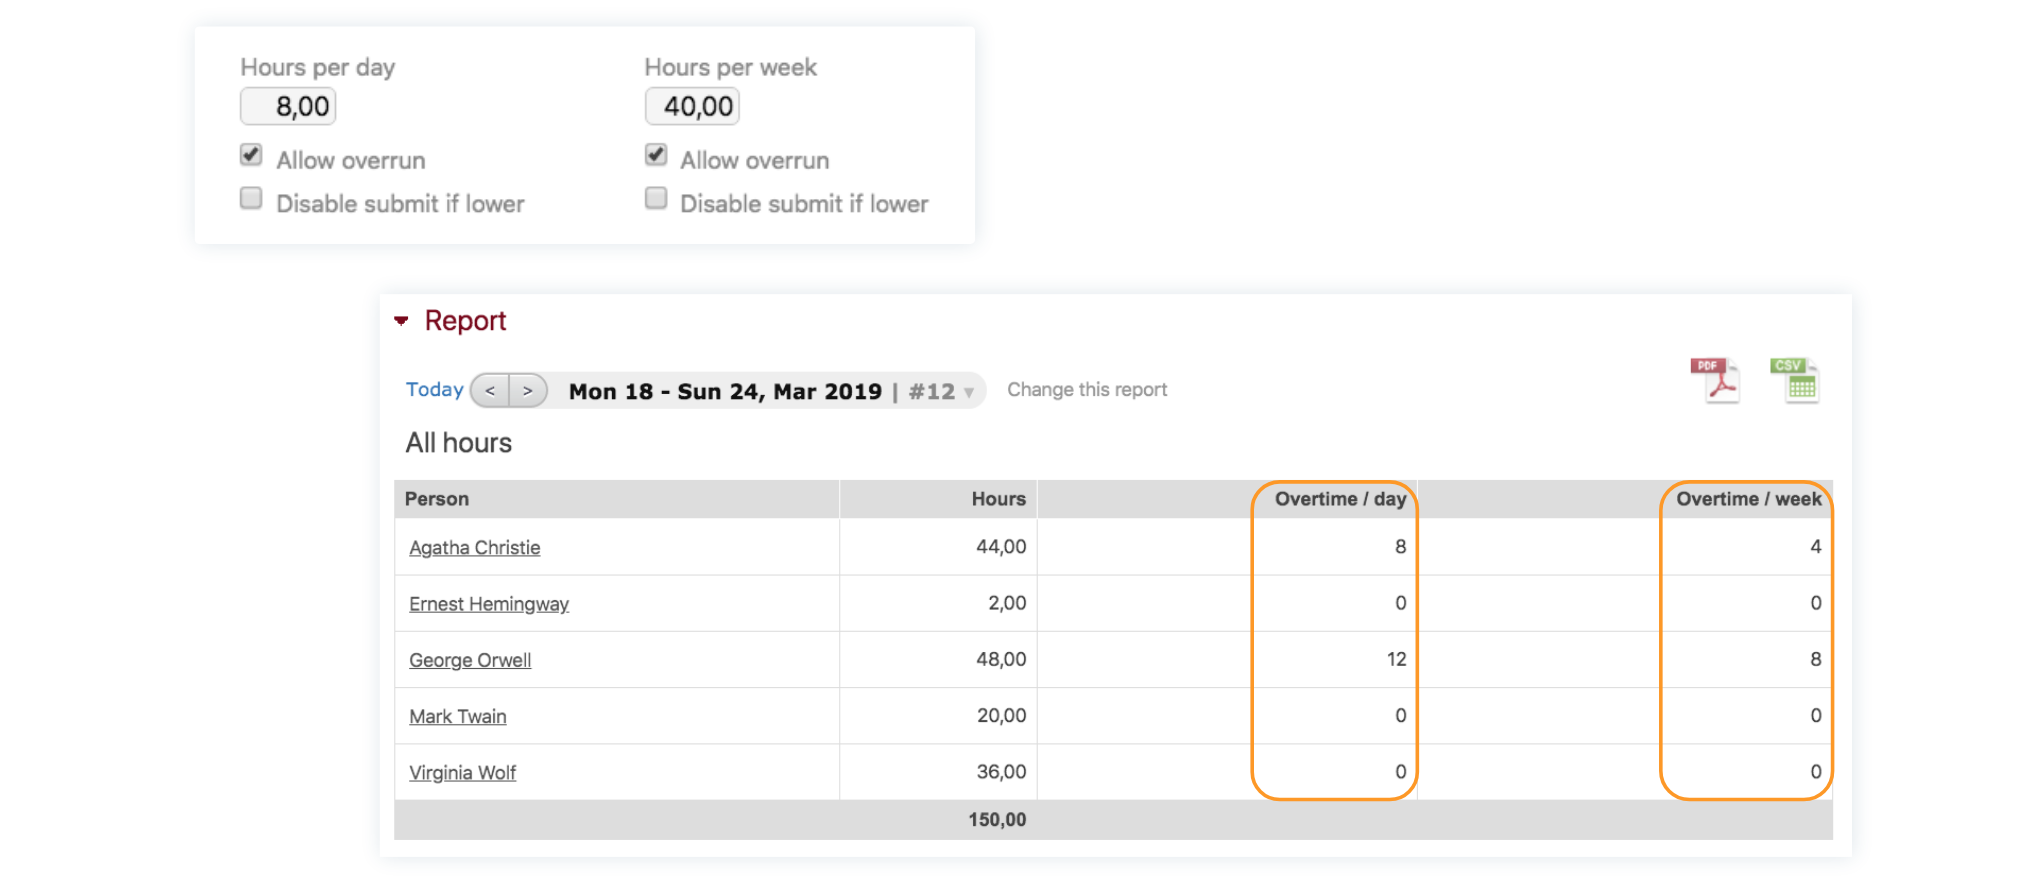The height and width of the screenshot is (889, 2025).
Task: Click the Overtime / day column header
Action: pos(1339,499)
